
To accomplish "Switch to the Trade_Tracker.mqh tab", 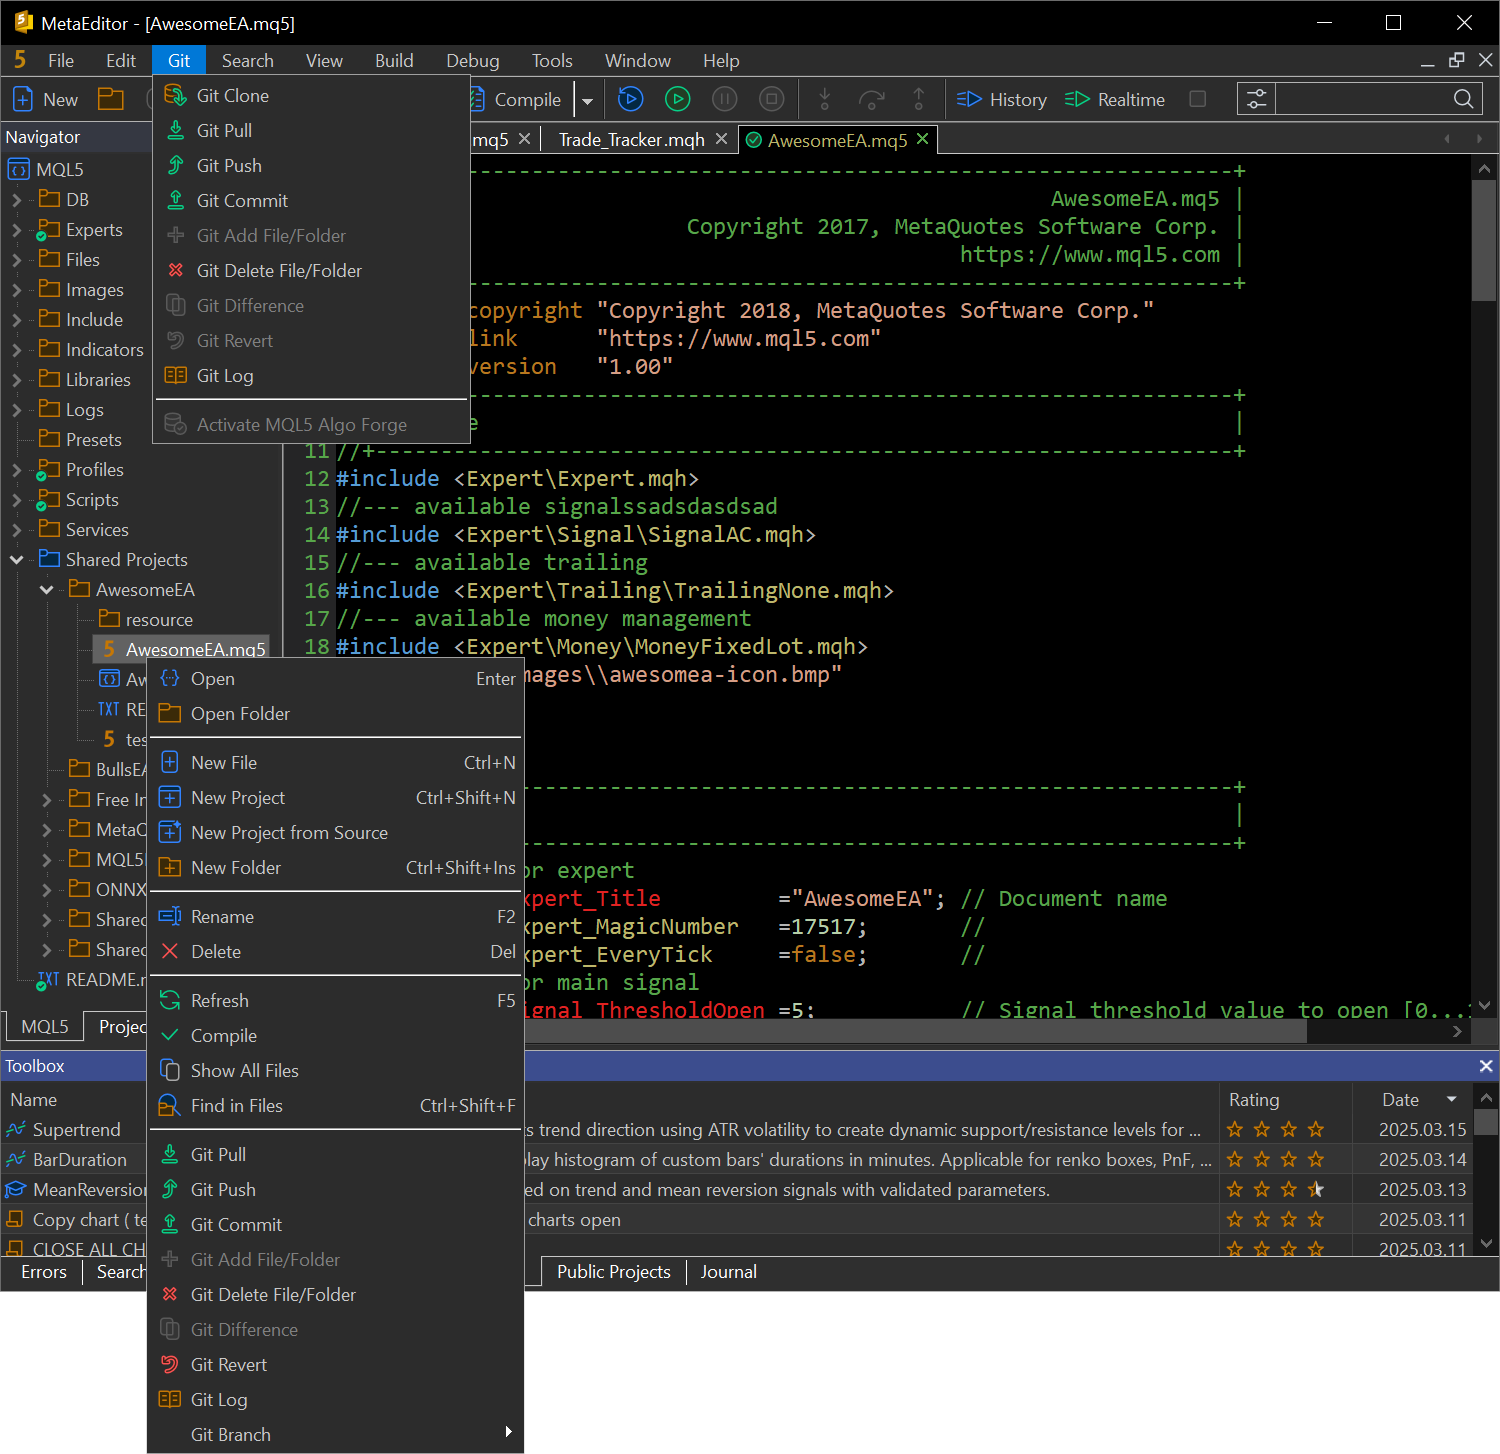I will (631, 140).
